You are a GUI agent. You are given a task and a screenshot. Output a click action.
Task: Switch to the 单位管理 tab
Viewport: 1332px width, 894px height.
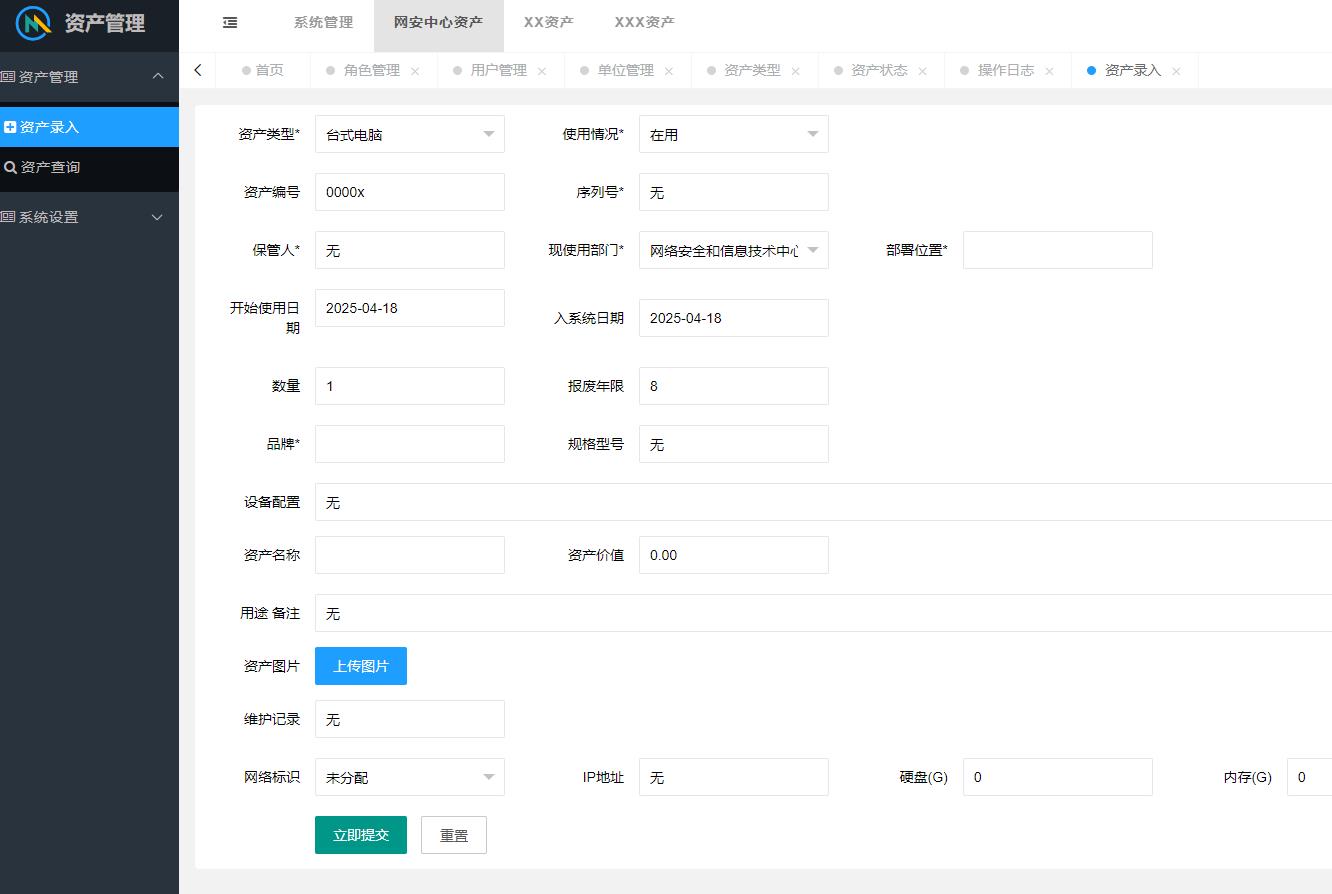(626, 70)
